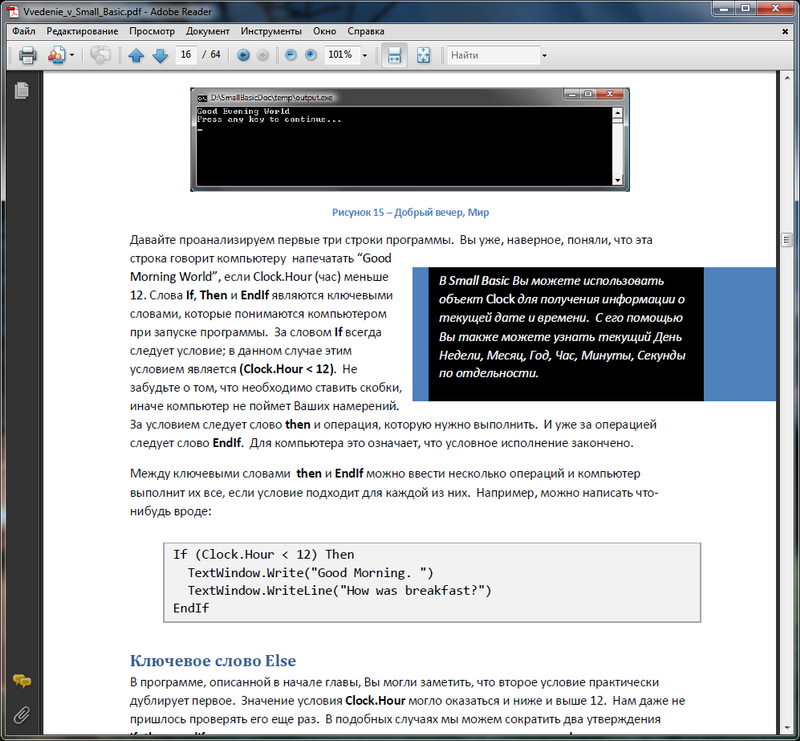Go to next page with down arrow
800x741 pixels.
click(160, 55)
